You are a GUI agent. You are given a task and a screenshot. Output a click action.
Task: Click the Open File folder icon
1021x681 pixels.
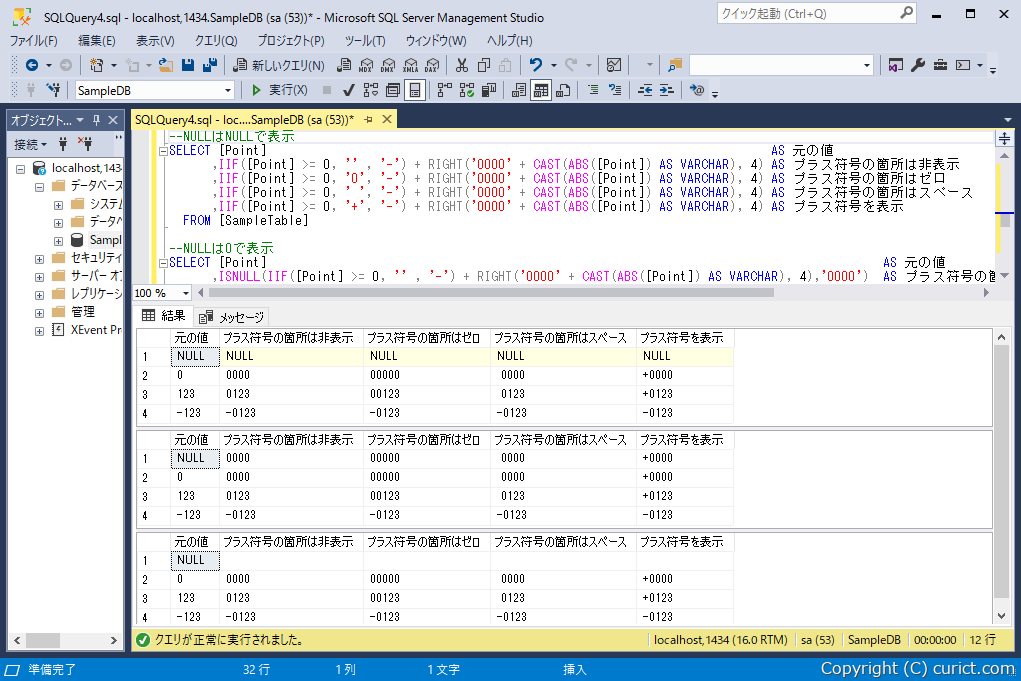(x=165, y=65)
